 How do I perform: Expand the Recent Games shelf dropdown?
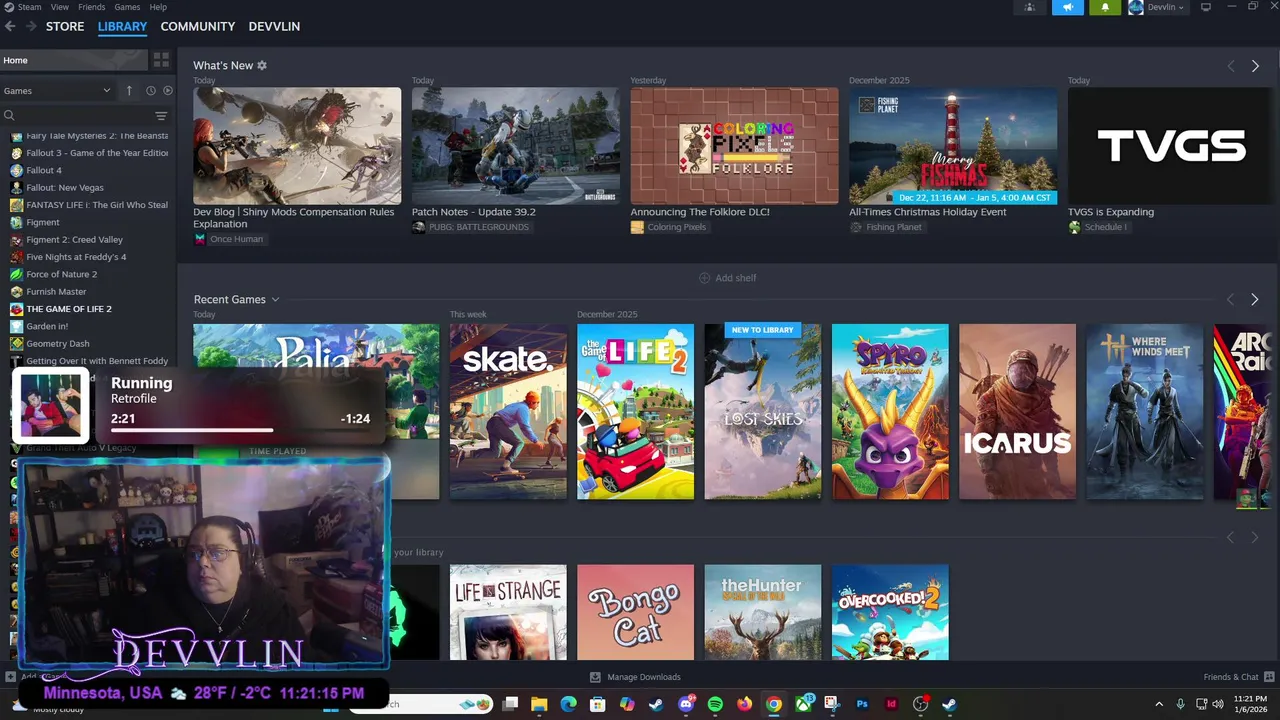pyautogui.click(x=275, y=299)
